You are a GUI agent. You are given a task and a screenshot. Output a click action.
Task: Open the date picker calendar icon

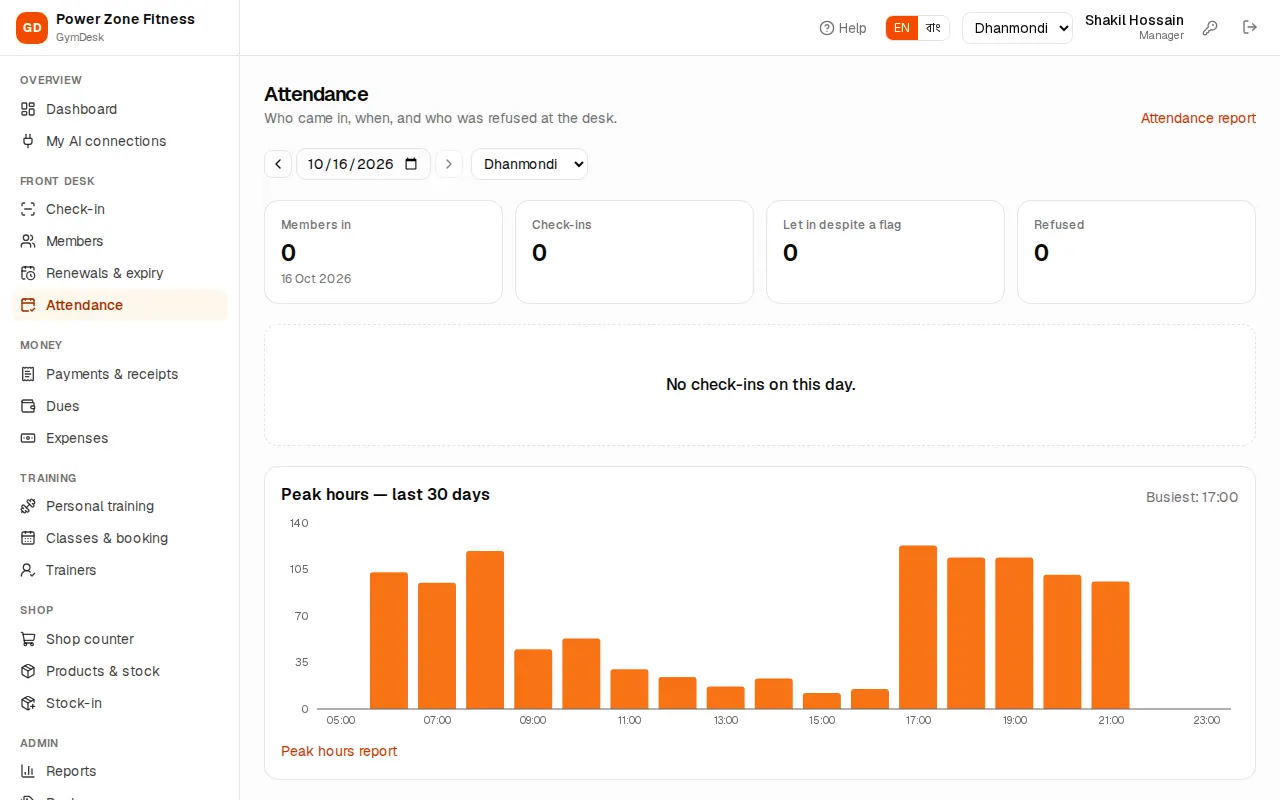tap(411, 164)
